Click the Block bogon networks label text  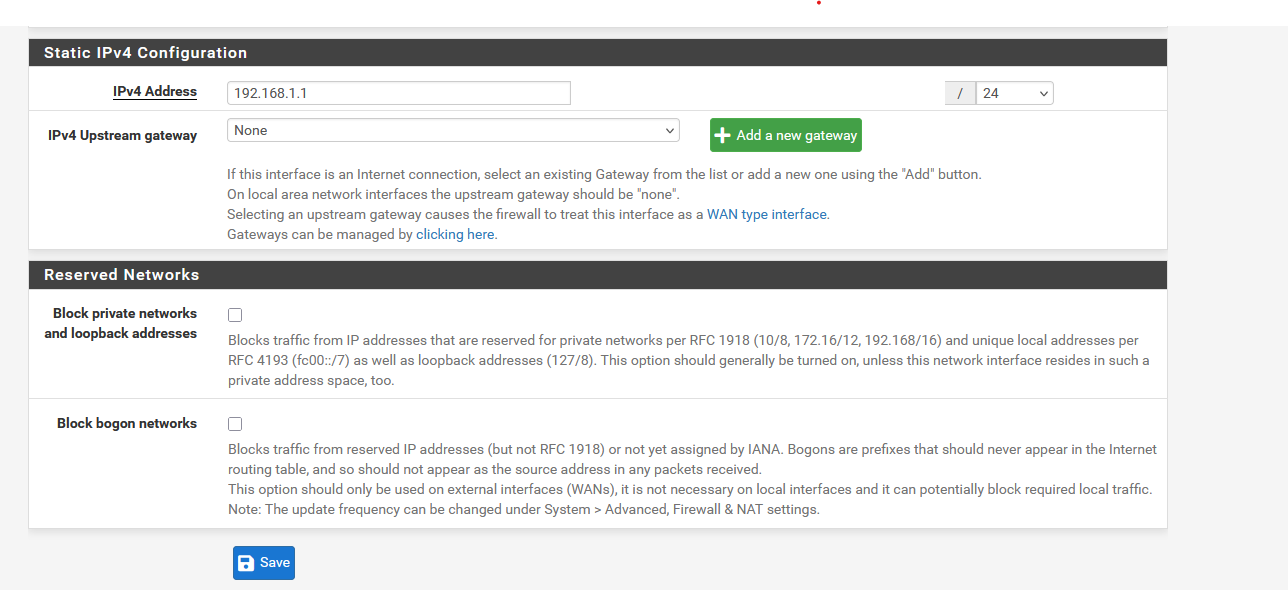127,423
